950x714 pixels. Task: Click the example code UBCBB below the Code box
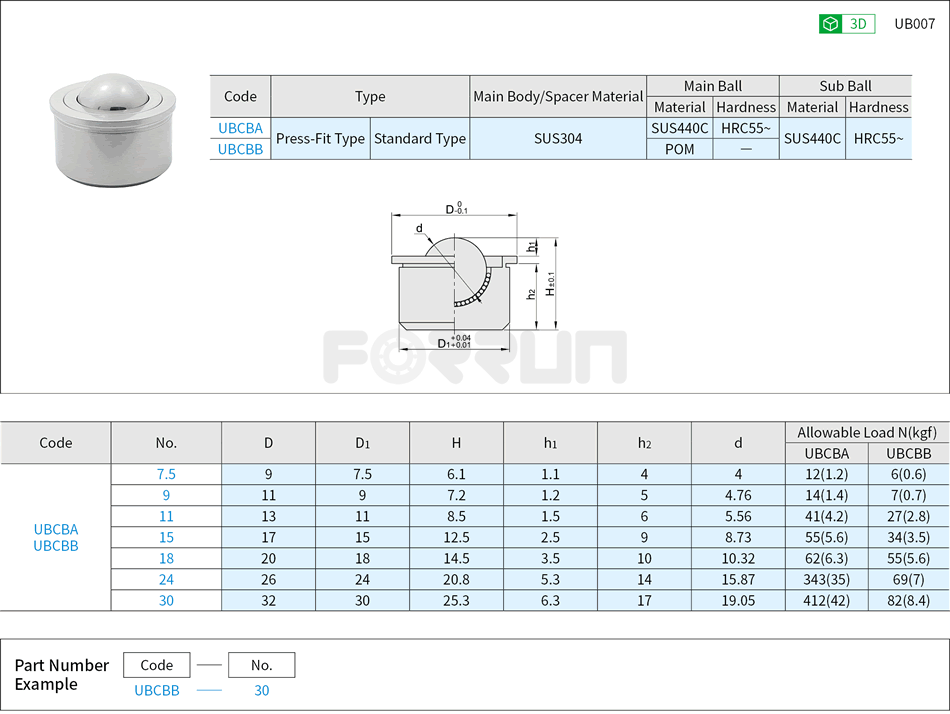156,690
